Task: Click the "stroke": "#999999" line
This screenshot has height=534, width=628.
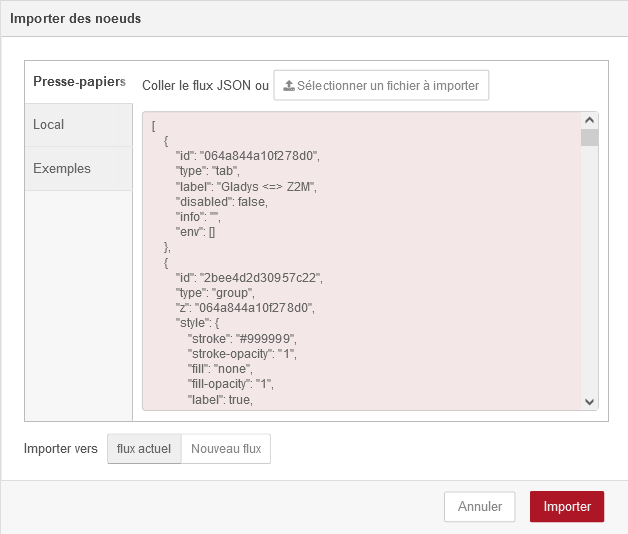Action: point(242,339)
